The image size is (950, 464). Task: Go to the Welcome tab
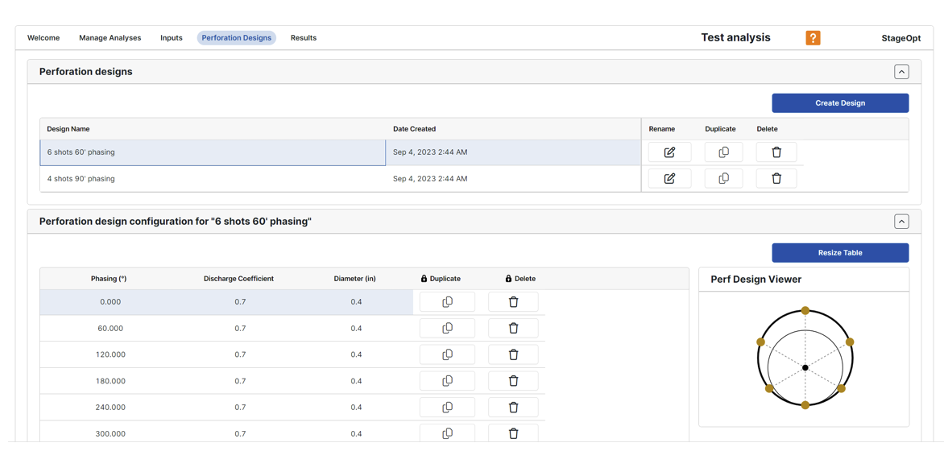pos(44,38)
